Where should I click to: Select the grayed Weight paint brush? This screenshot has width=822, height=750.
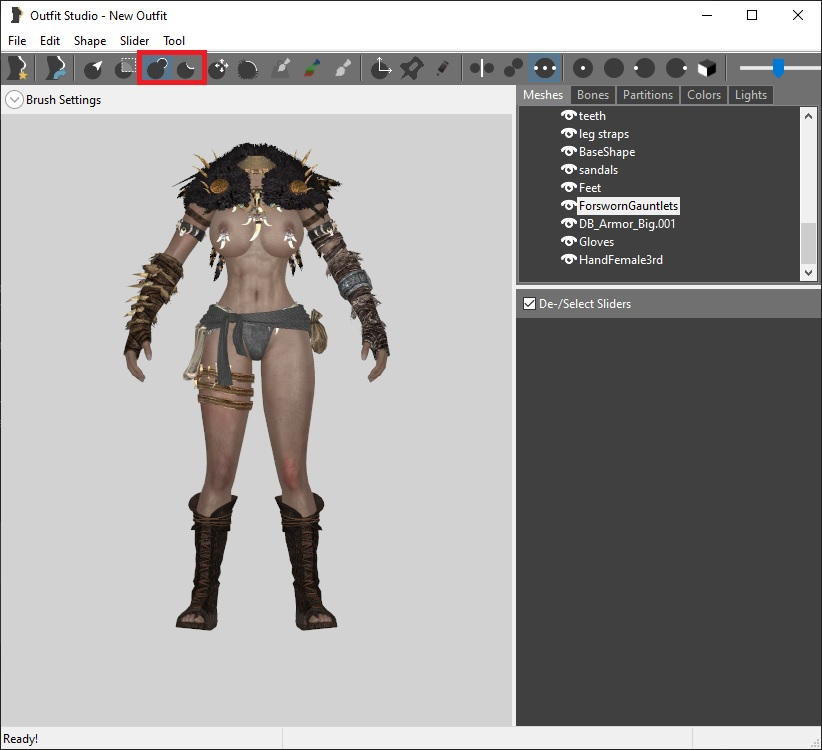tap(281, 69)
